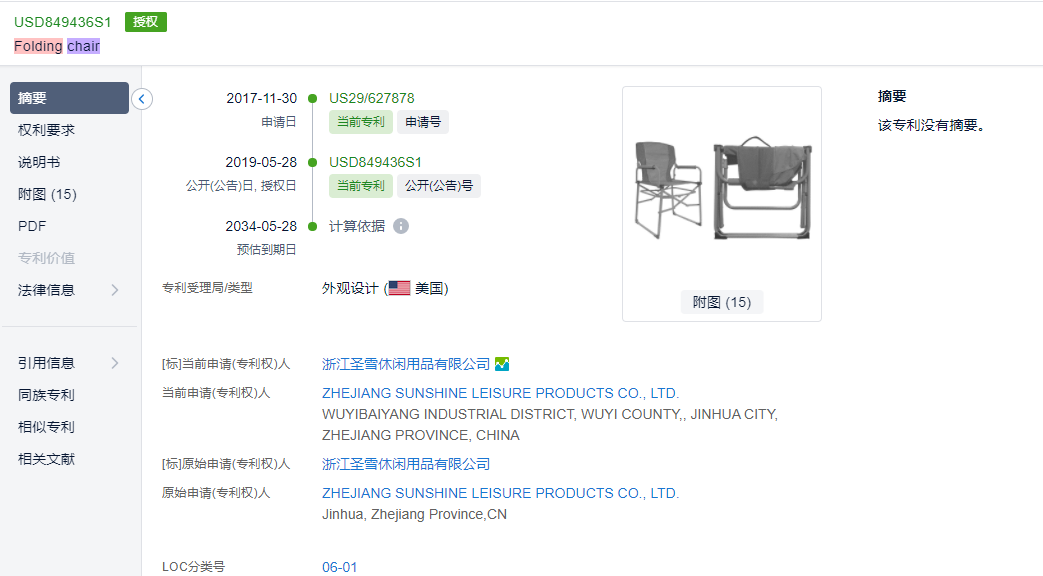
Task: Click the 授权 status badge
Action: (x=146, y=22)
